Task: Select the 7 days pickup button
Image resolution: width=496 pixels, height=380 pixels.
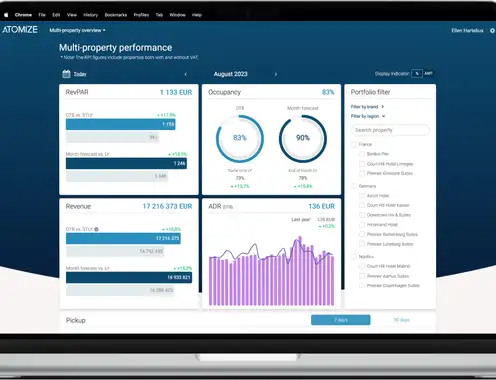Action: click(x=341, y=320)
